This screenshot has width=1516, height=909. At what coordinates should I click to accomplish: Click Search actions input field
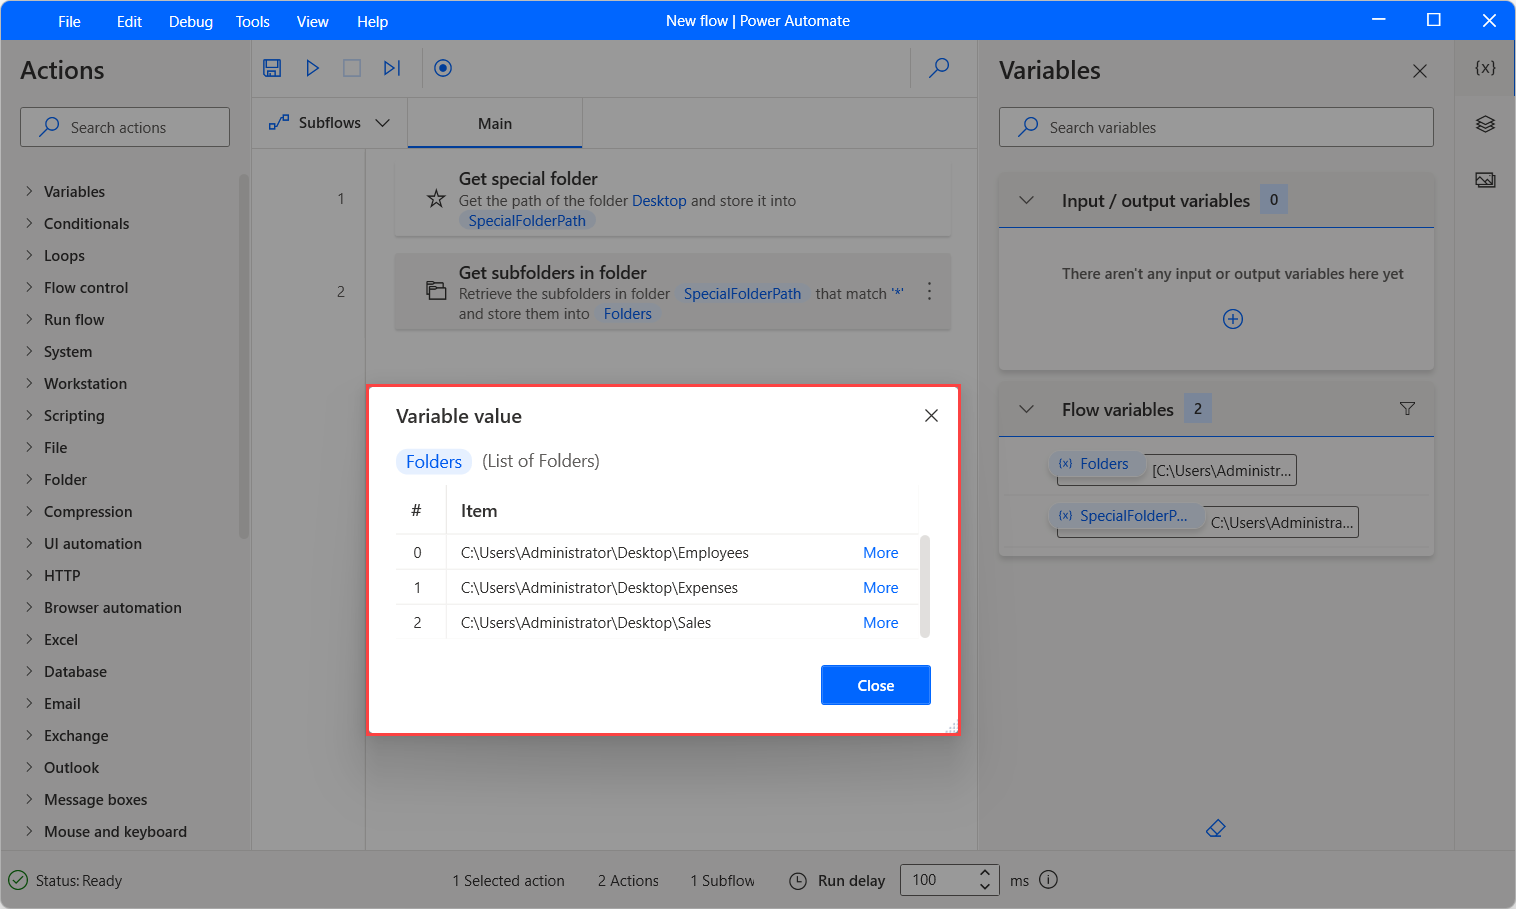[125, 127]
